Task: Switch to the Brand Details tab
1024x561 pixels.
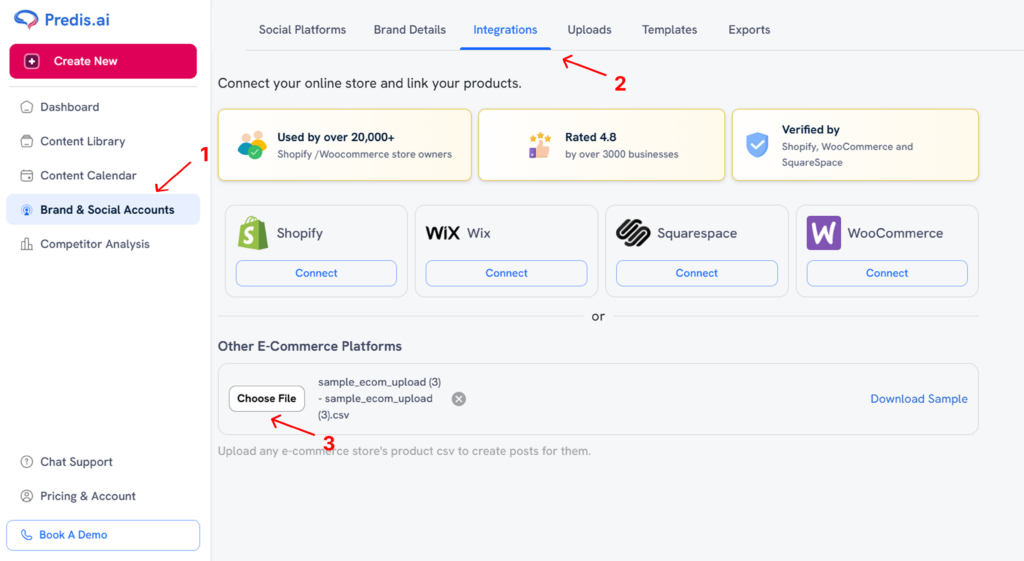Action: click(410, 30)
